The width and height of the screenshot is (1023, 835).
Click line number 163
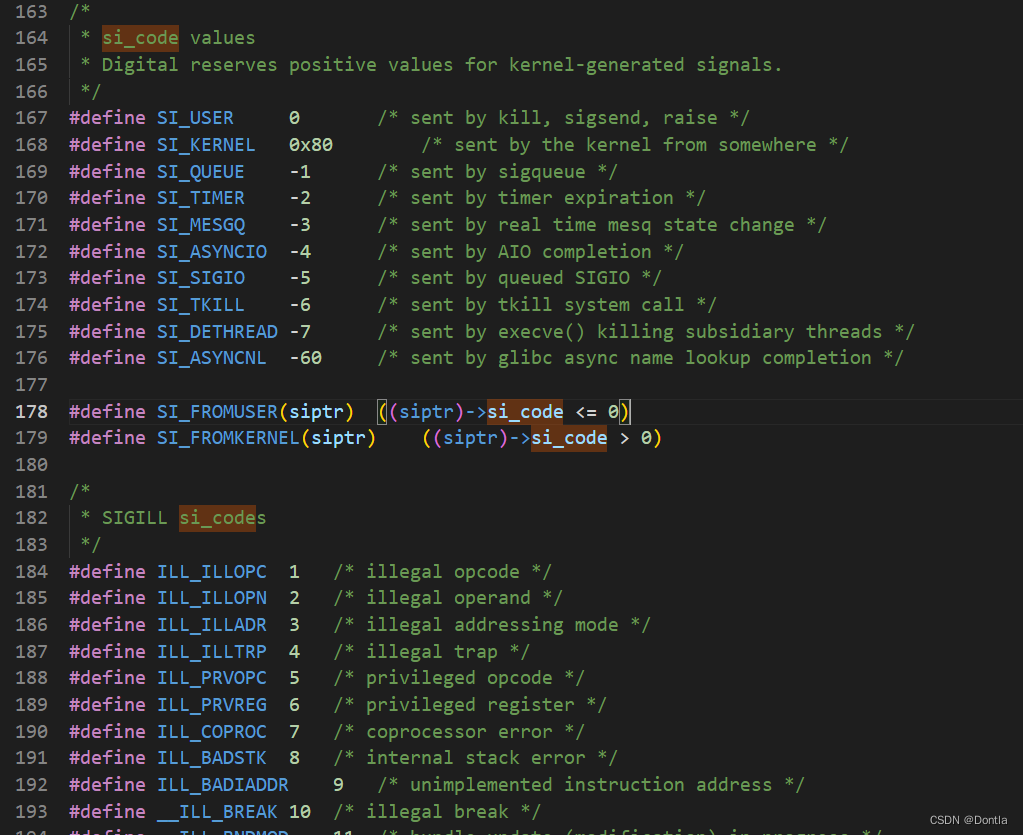pos(30,11)
